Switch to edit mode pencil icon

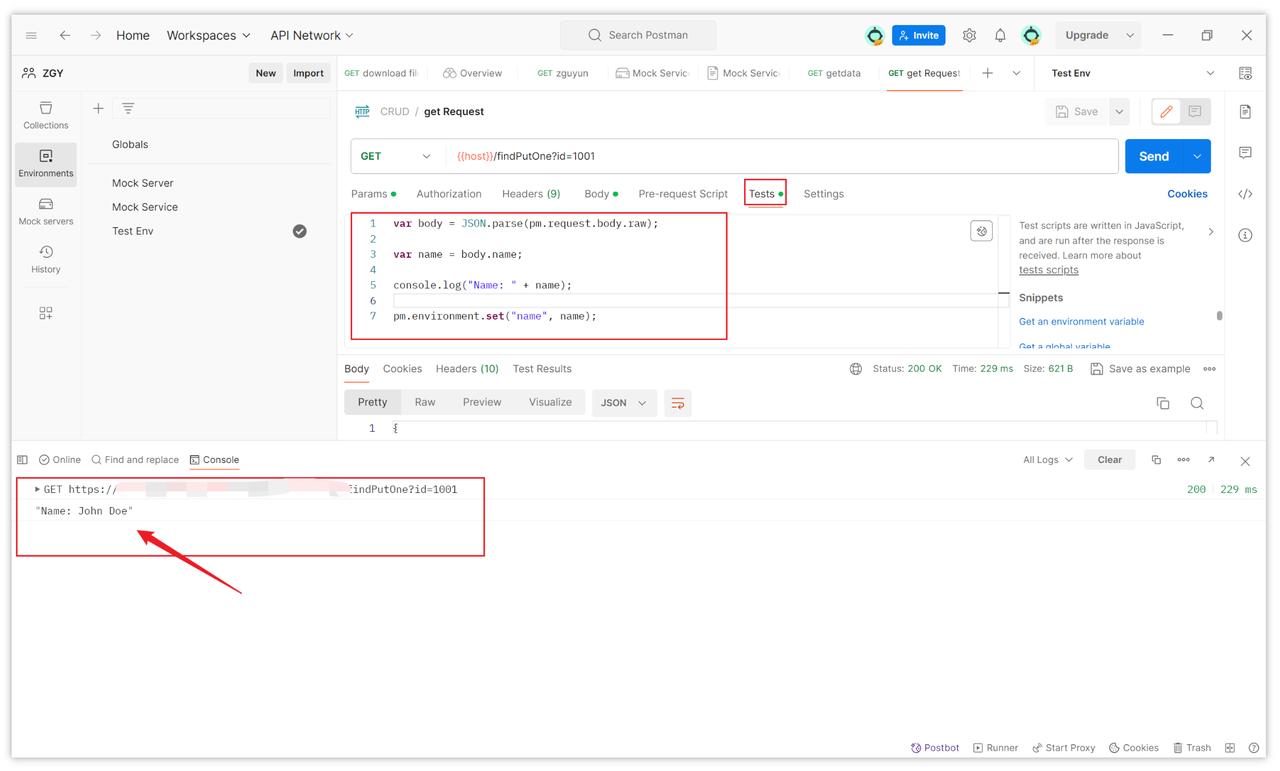[1166, 112]
